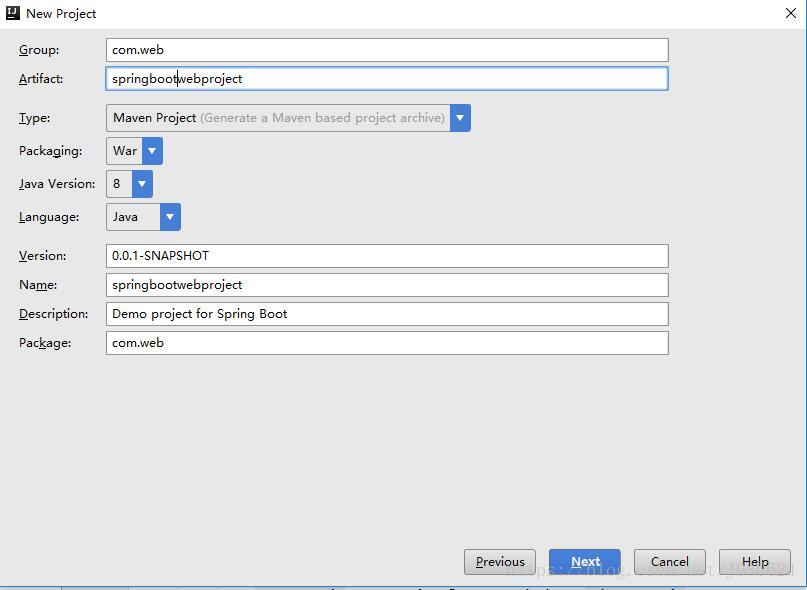Click the Package field at the bottom
Viewport: 807px width, 590px height.
[387, 343]
